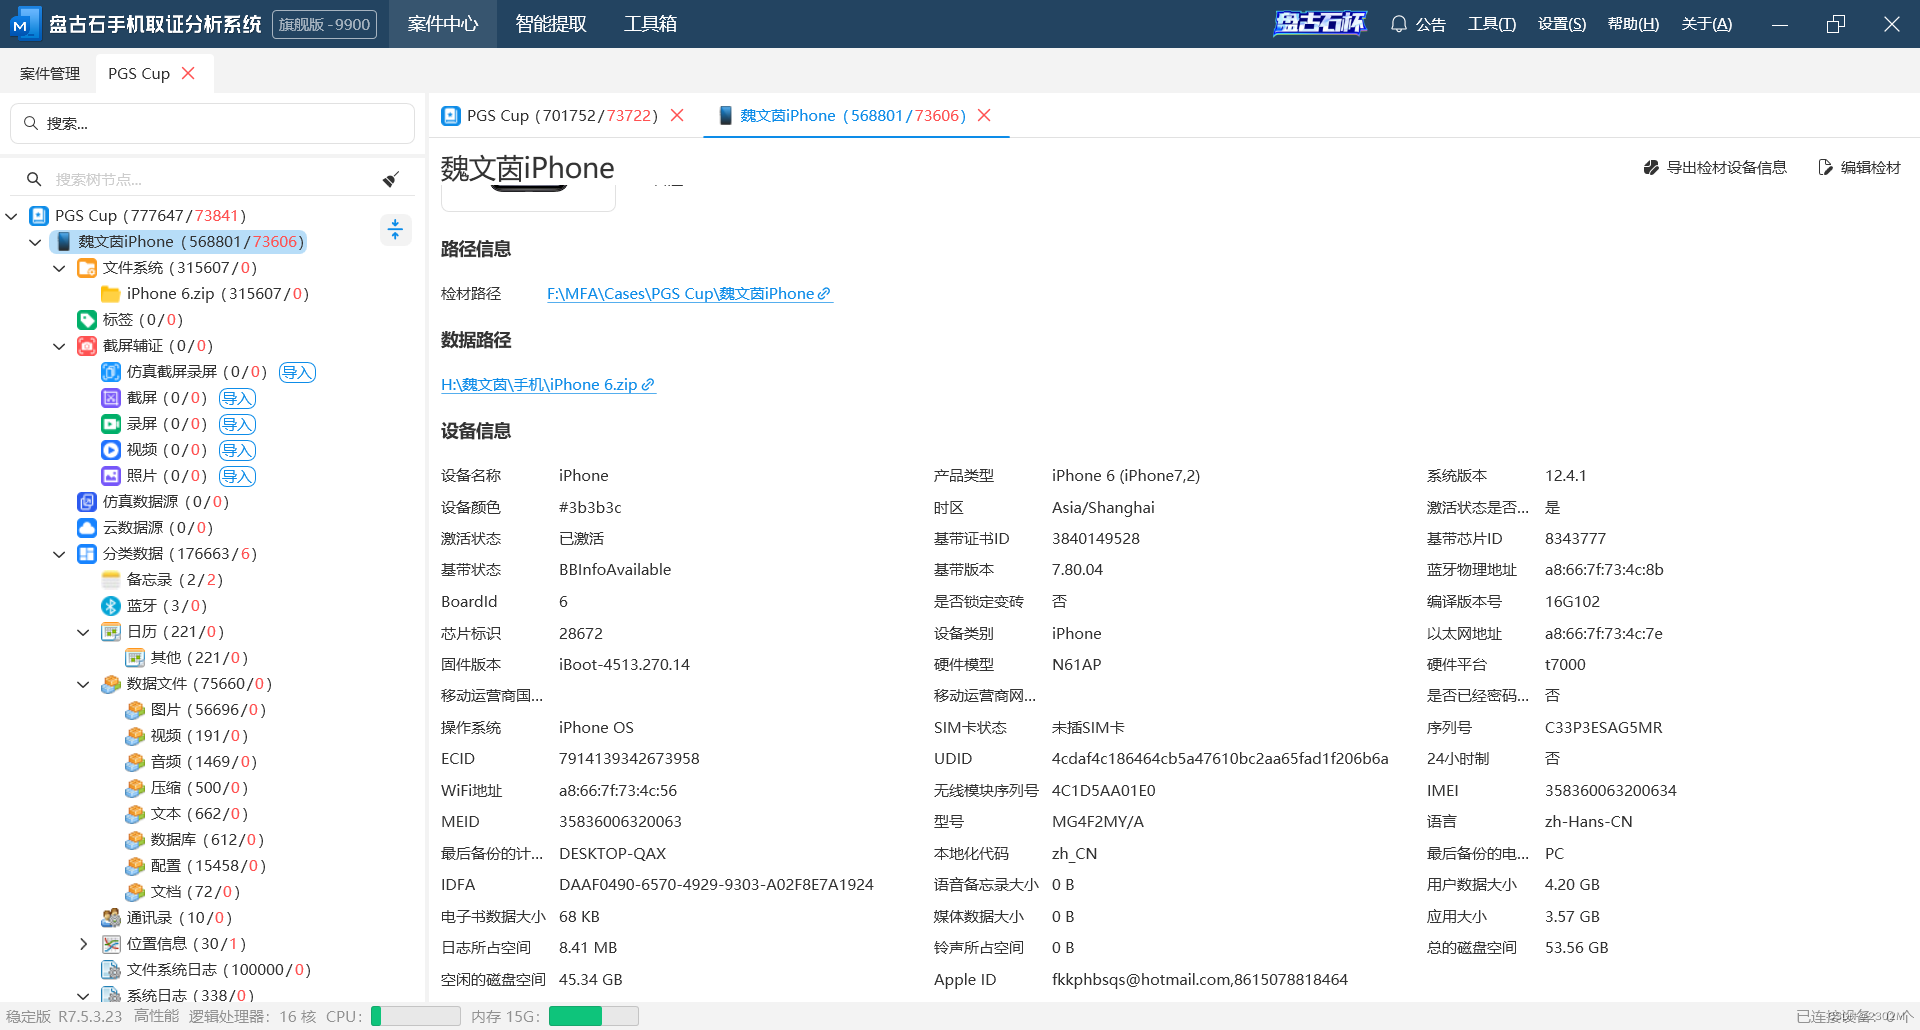Click the blue 视频 play icon under 截屏辅证
1920x1030 pixels.
point(111,450)
